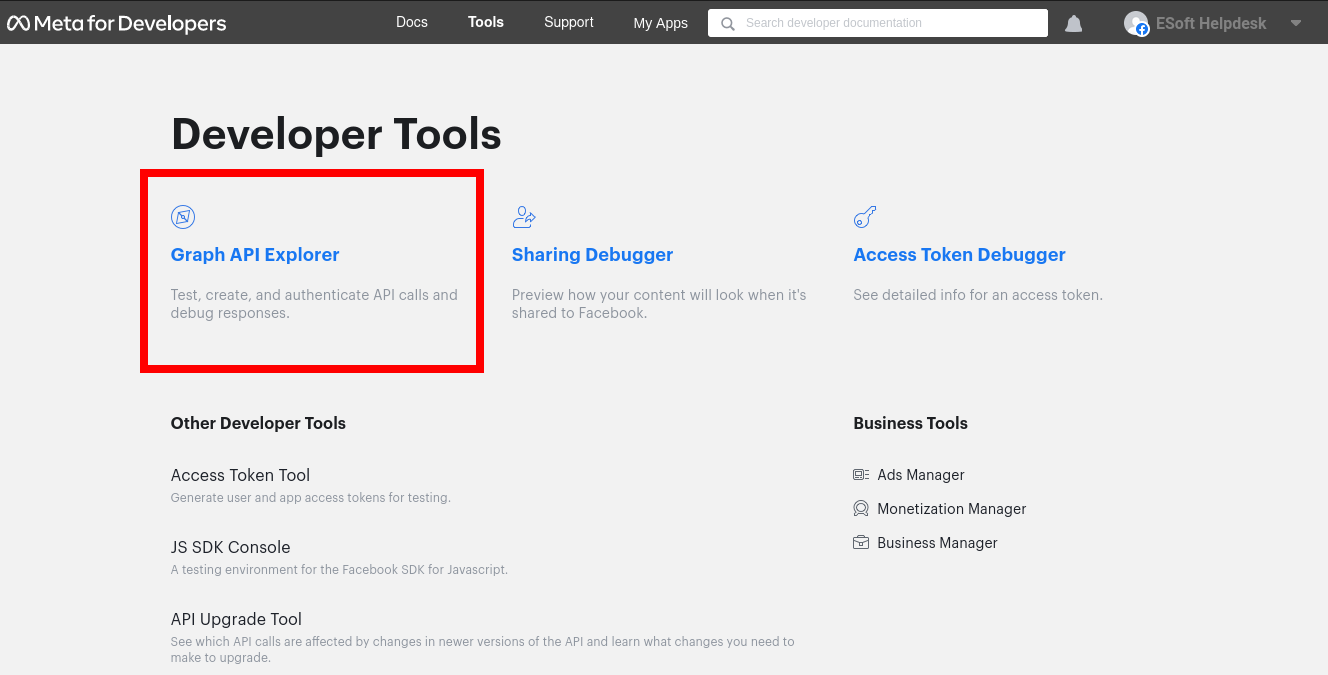The height and width of the screenshot is (675, 1328).
Task: Expand the account dropdown arrow
Action: pyautogui.click(x=1296, y=23)
